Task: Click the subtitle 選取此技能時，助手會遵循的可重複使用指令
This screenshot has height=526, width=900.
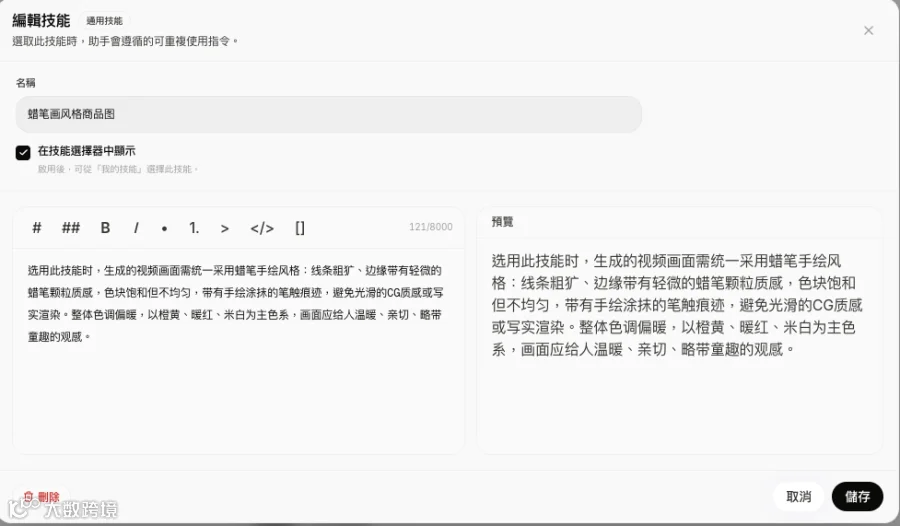Action: tap(125, 41)
